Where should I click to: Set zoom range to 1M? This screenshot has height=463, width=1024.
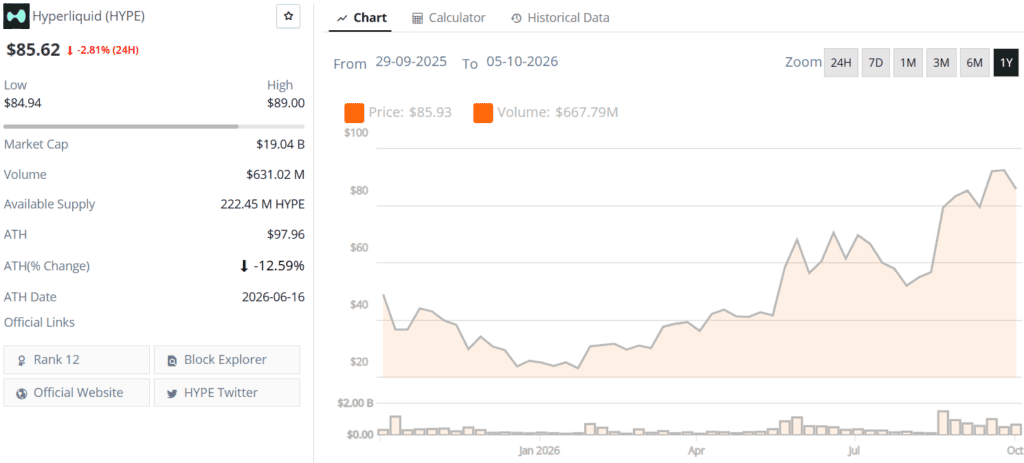[907, 63]
